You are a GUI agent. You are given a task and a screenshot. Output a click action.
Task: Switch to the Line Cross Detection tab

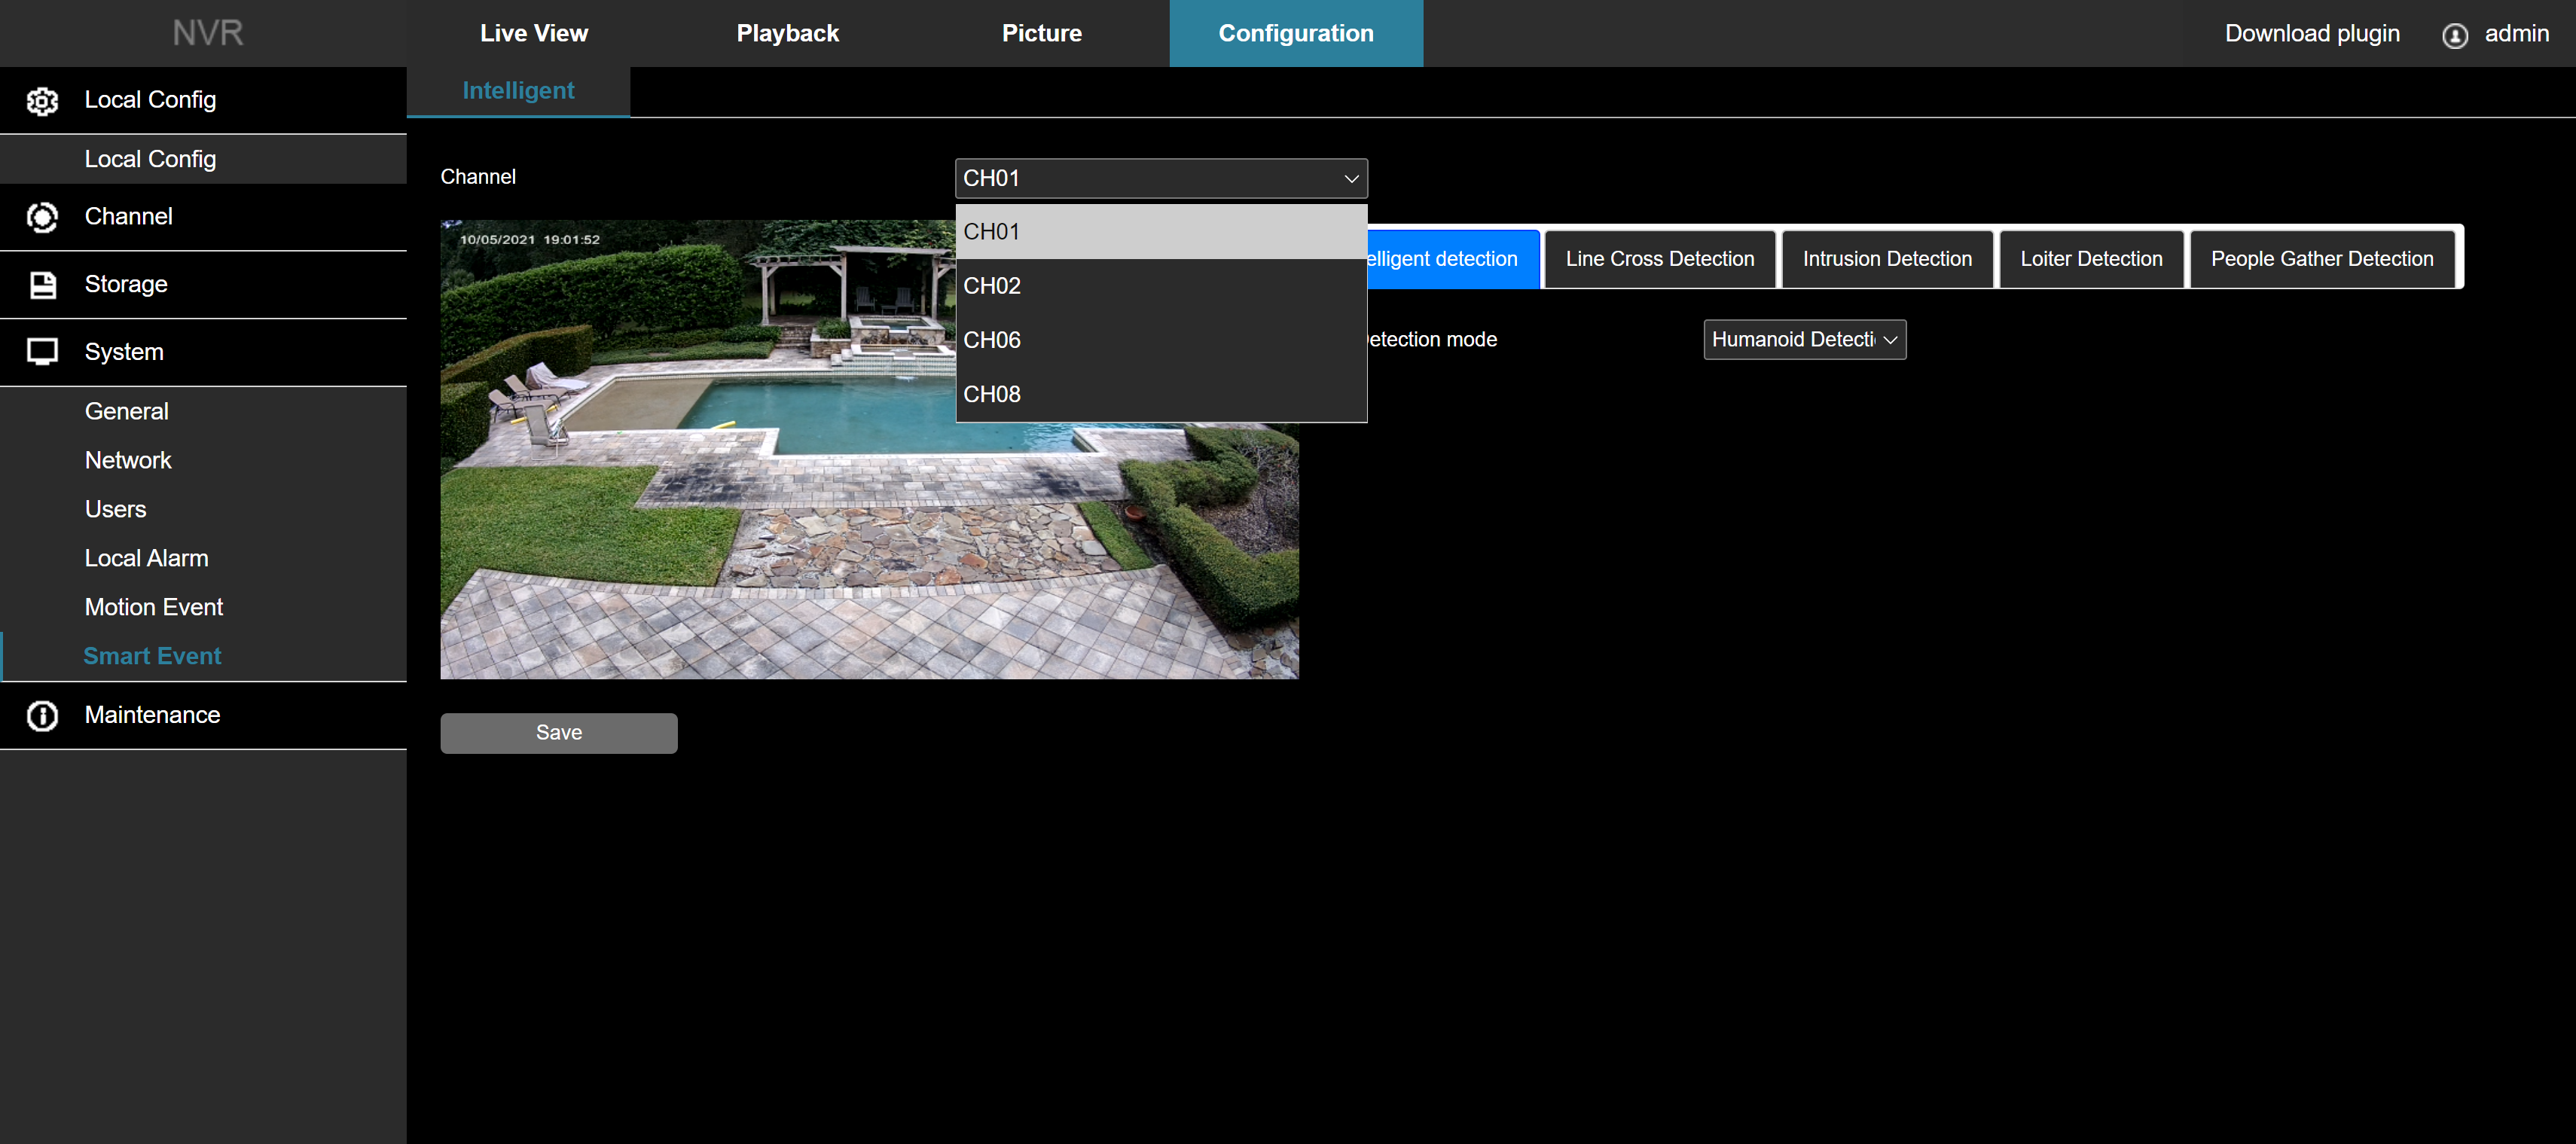click(x=1659, y=259)
